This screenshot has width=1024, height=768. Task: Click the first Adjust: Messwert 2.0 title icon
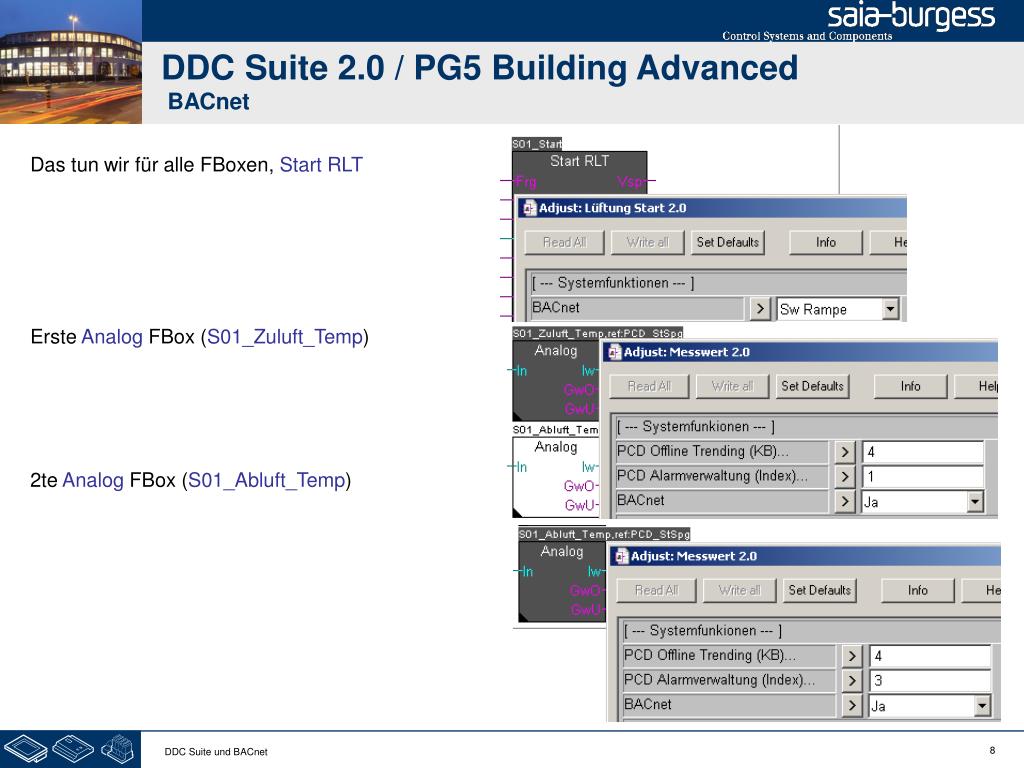(x=615, y=353)
